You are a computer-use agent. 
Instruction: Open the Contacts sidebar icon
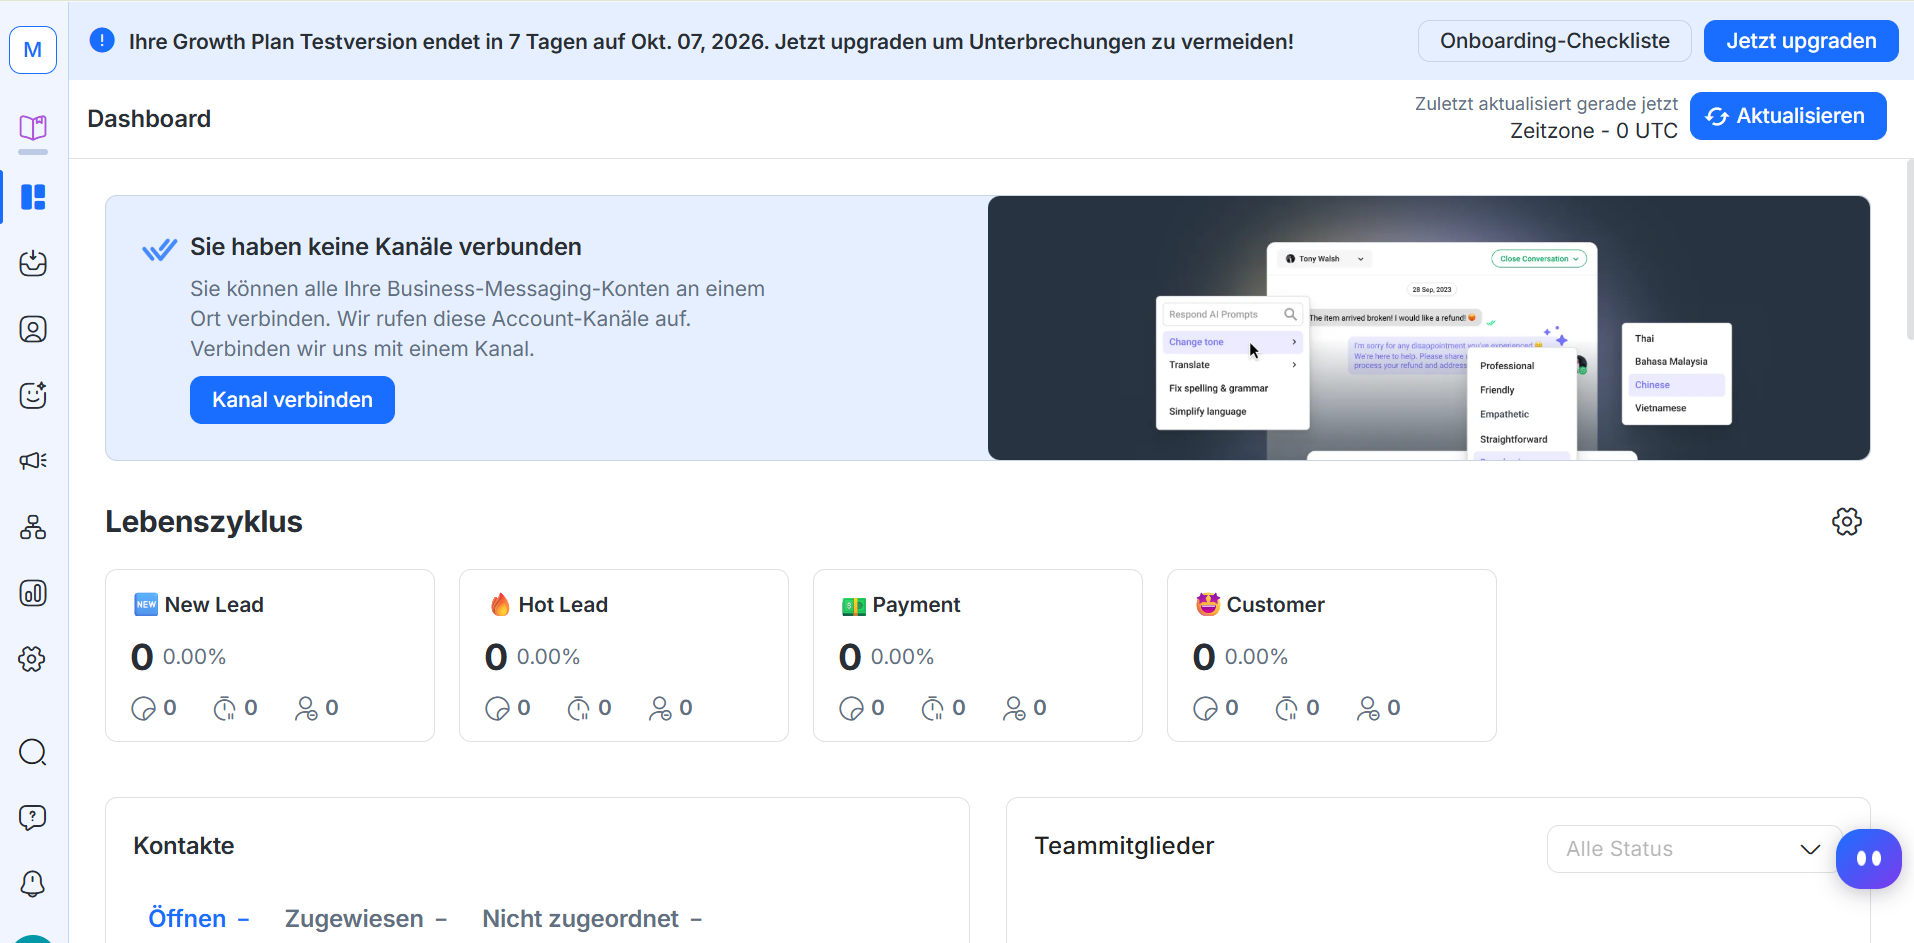click(33, 329)
